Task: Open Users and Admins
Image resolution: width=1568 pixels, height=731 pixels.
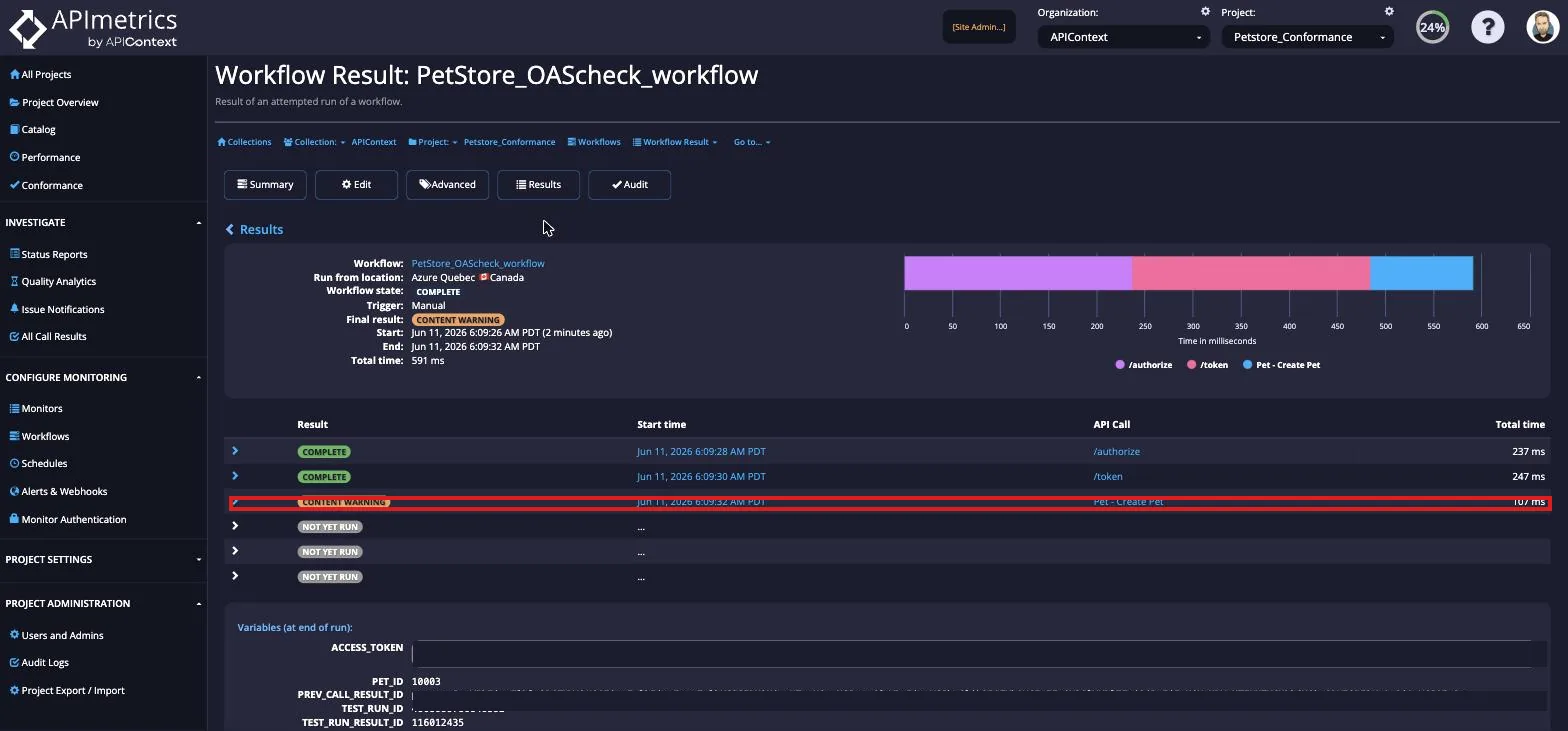Action: [56, 635]
